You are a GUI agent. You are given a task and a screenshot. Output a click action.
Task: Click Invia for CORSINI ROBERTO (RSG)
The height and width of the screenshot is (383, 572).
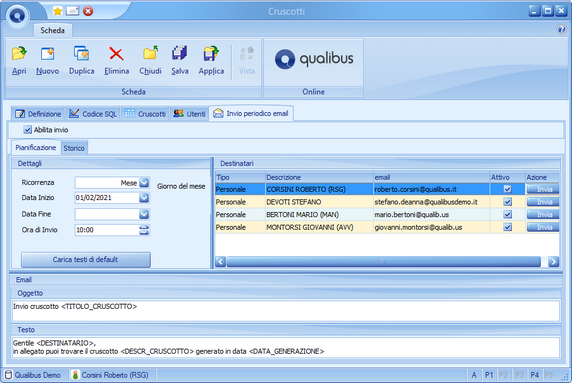pyautogui.click(x=542, y=189)
